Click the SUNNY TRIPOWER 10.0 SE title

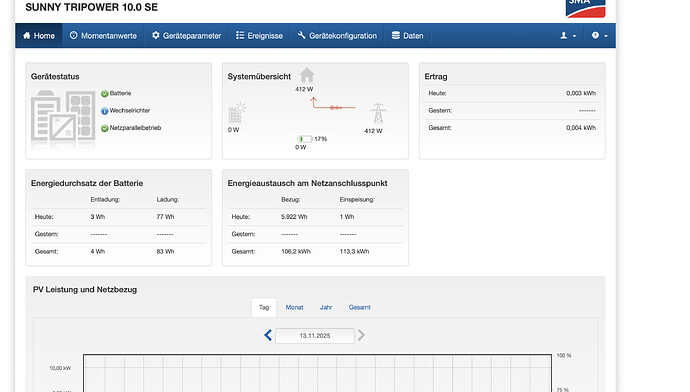(x=92, y=7)
